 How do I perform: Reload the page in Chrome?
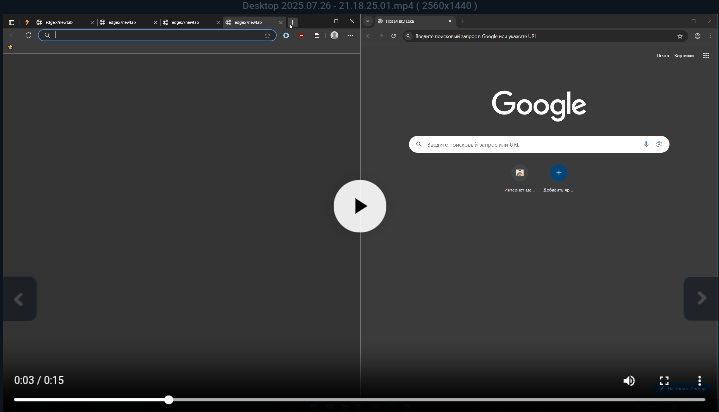(x=393, y=36)
